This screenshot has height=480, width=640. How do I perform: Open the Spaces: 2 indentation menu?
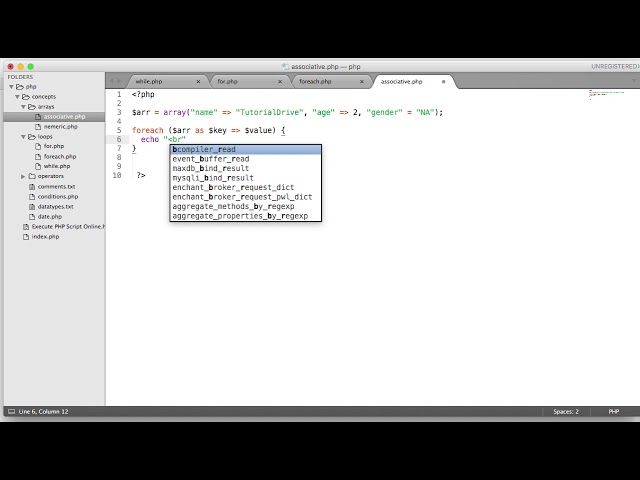(566, 411)
